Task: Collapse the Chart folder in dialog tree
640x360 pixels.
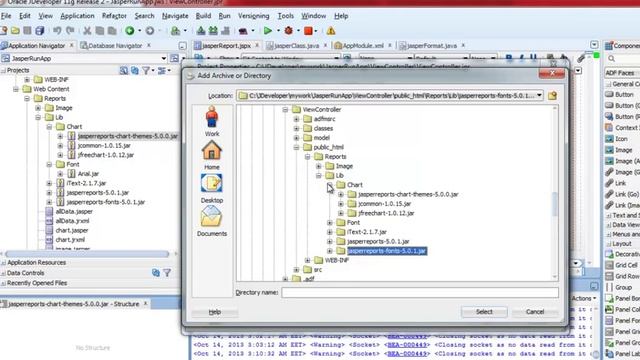Action: tap(330, 185)
